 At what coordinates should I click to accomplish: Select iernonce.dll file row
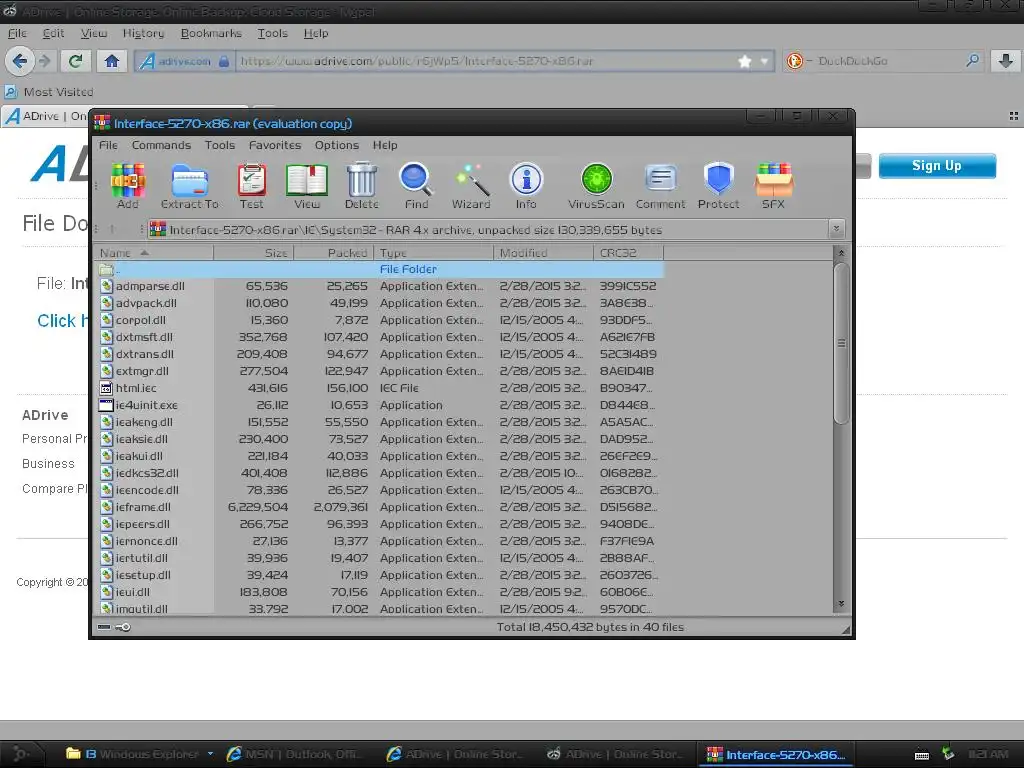(379, 541)
